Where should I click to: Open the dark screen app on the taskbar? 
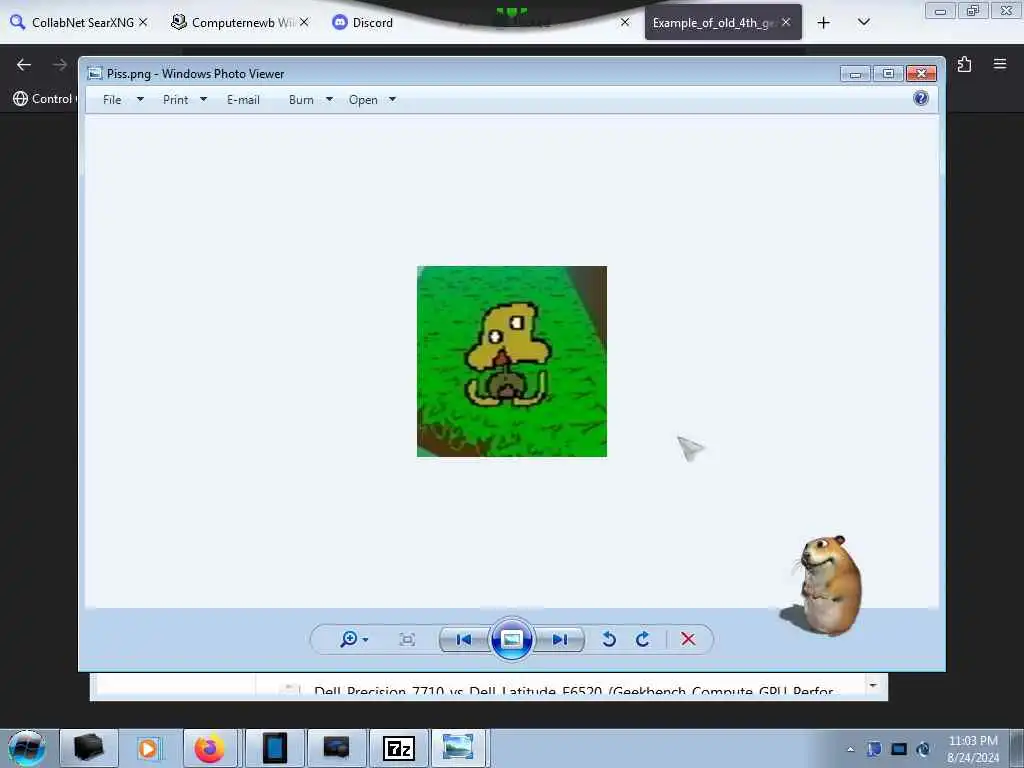(336, 748)
